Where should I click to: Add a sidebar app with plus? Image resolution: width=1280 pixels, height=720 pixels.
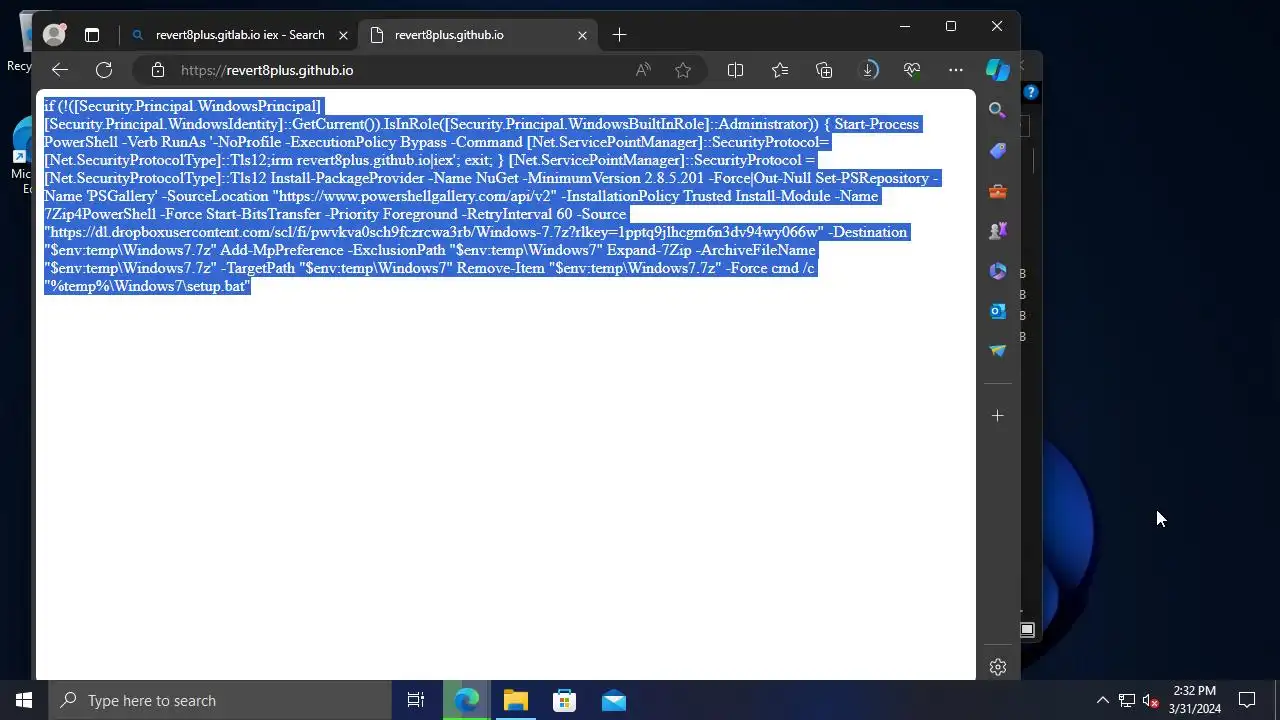[997, 415]
